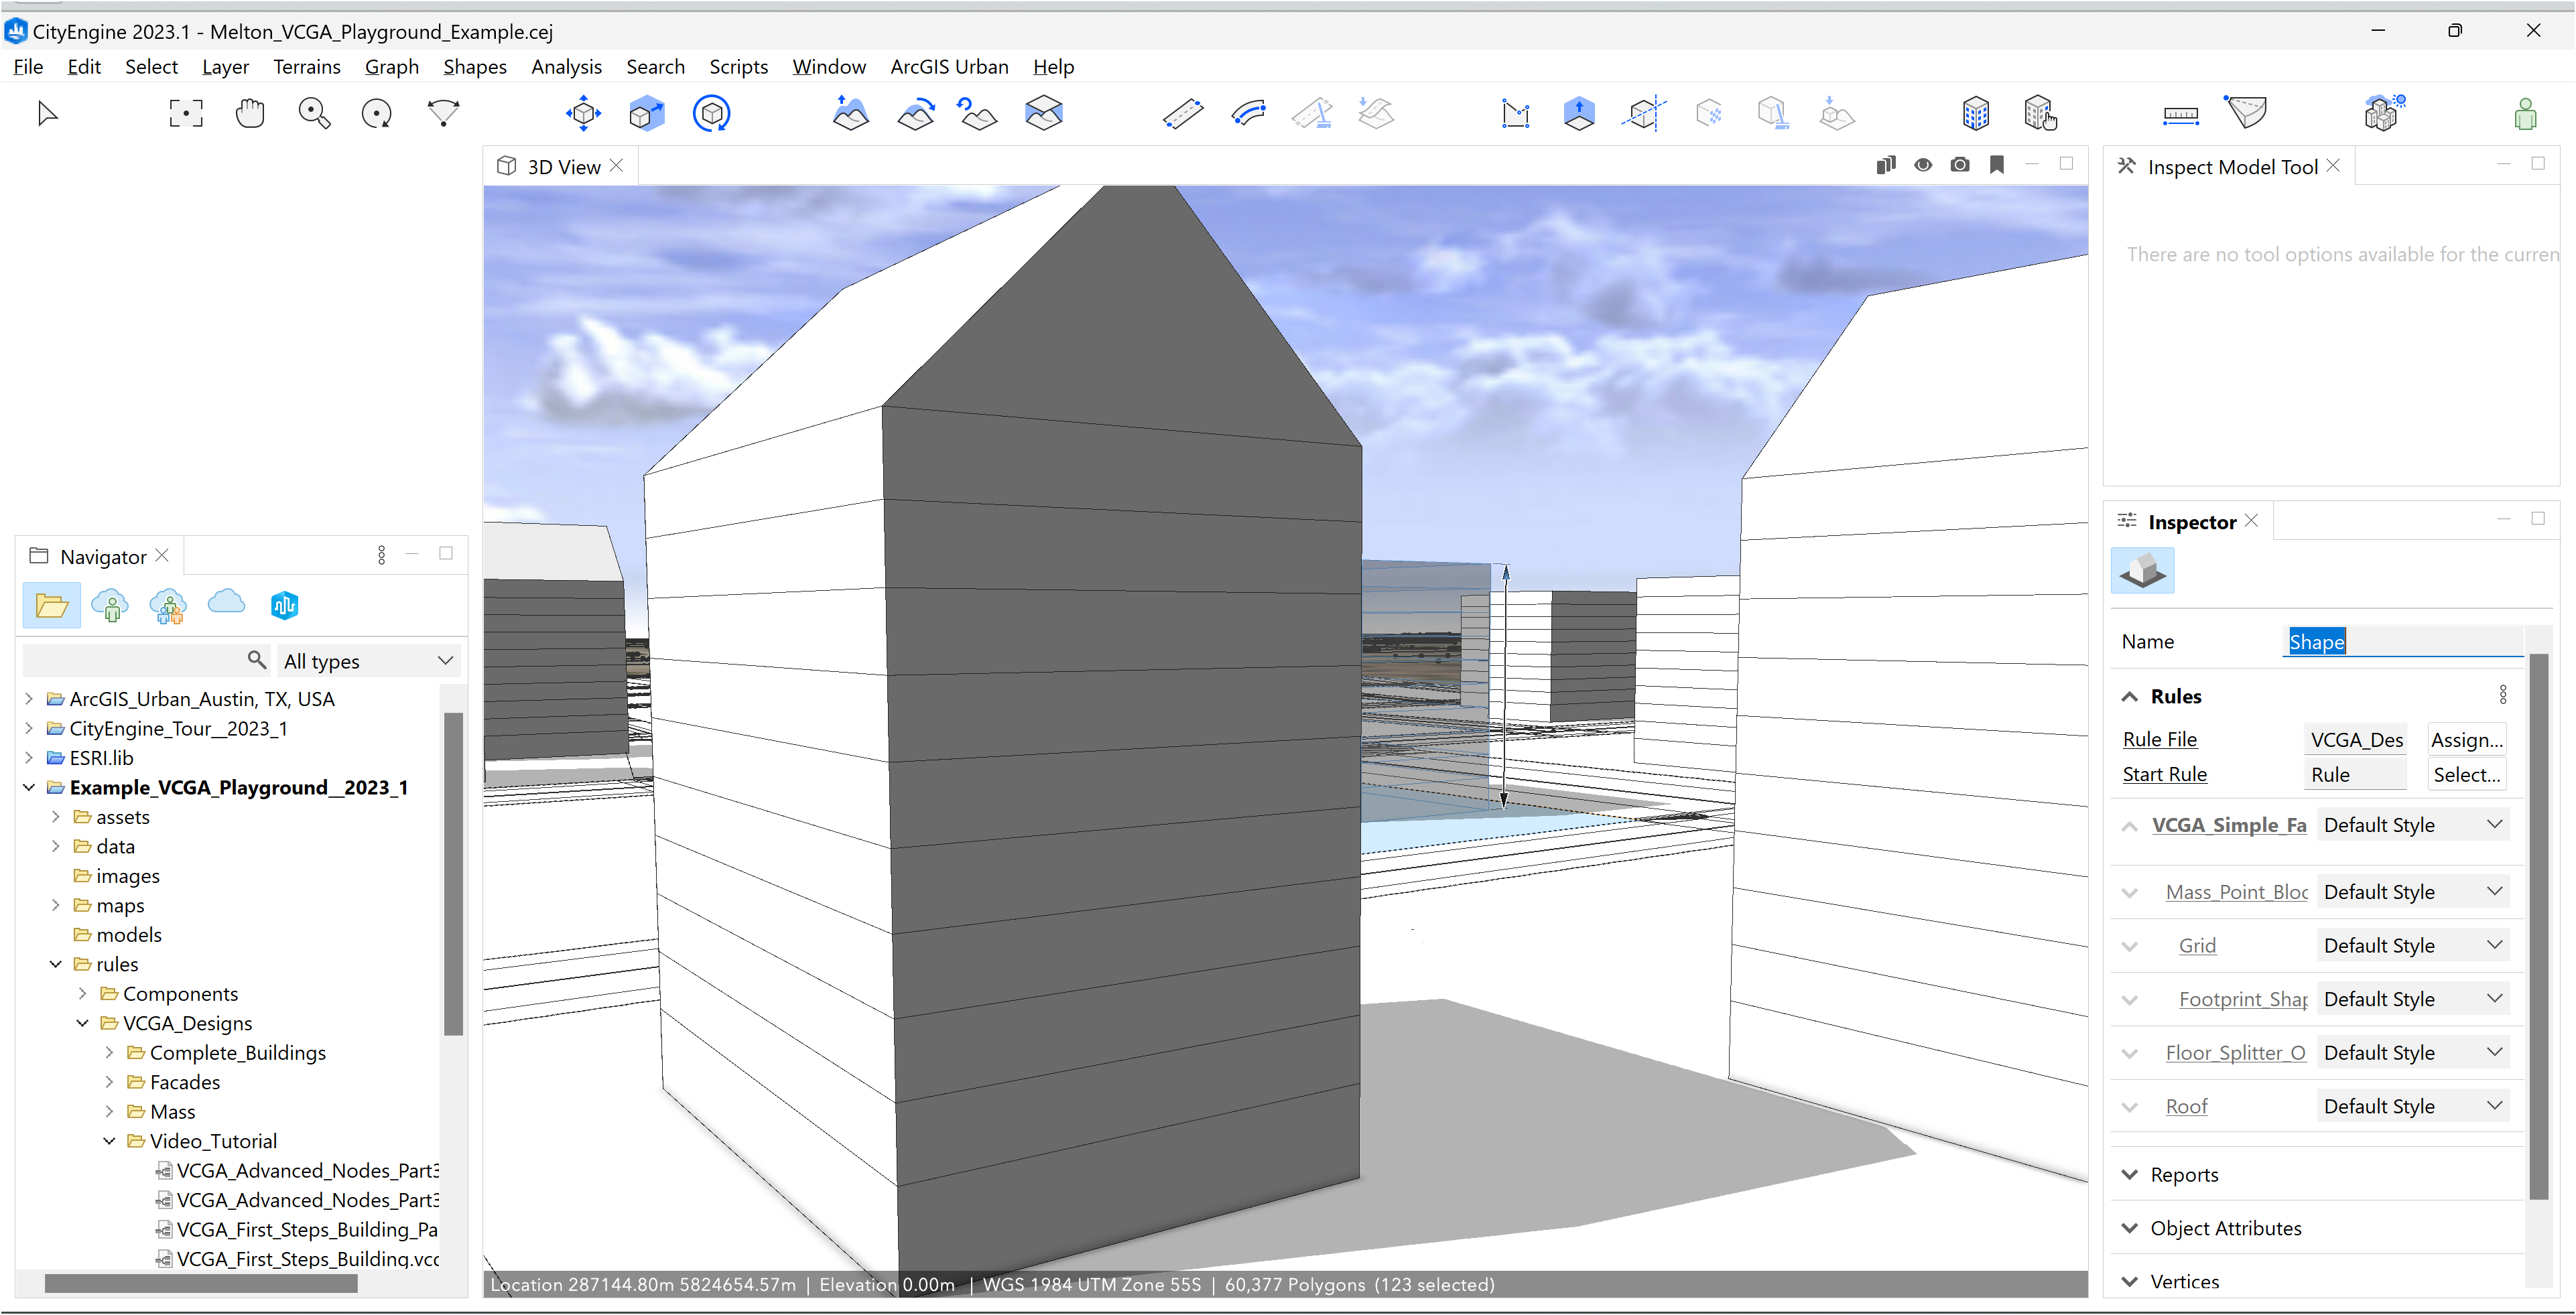
Task: Toggle visibility settings via the eye icon
Action: click(1923, 164)
